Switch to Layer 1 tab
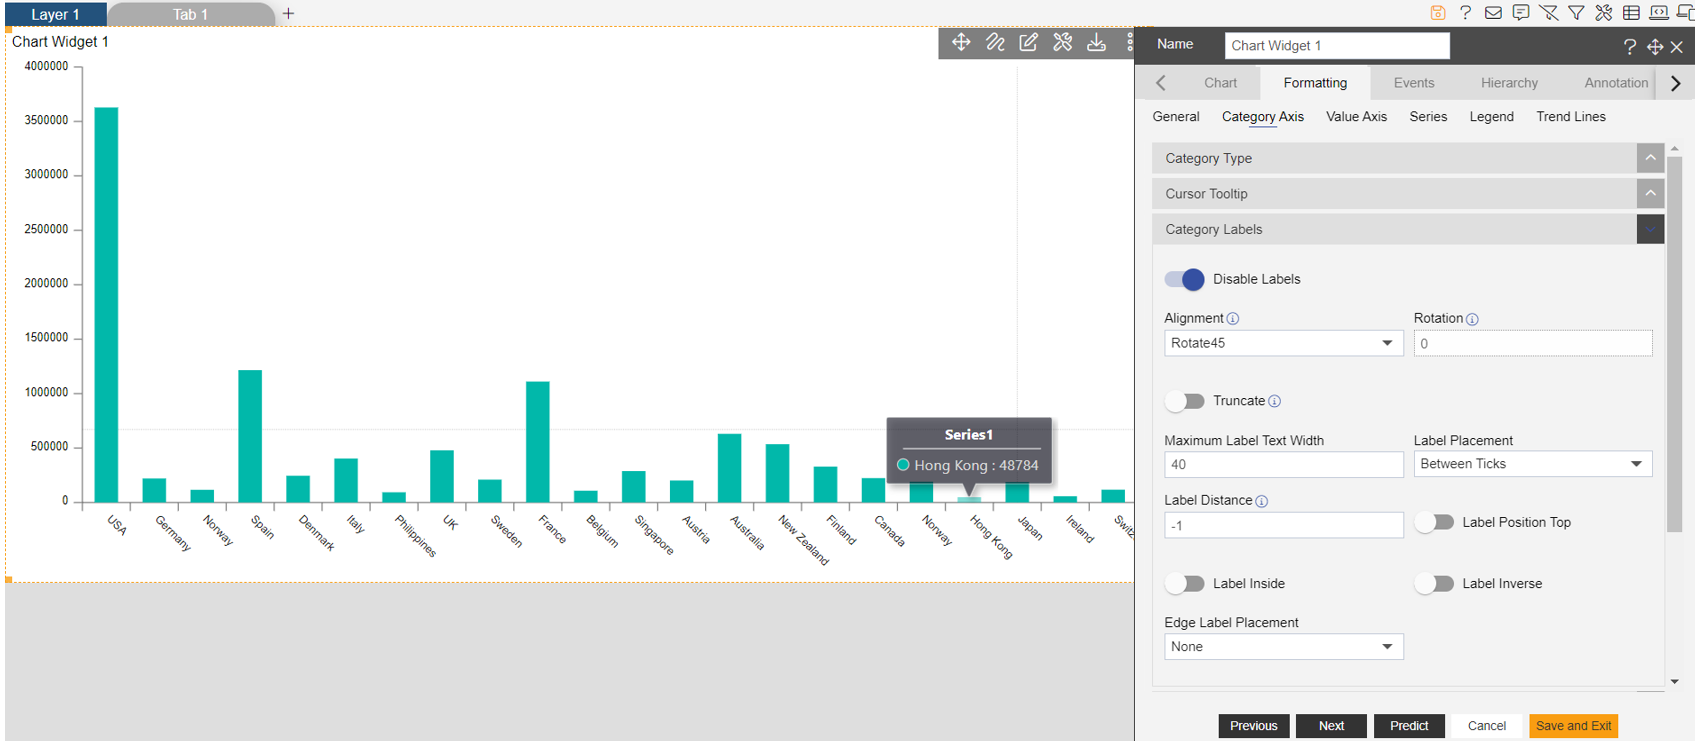The image size is (1695, 741). pos(55,14)
